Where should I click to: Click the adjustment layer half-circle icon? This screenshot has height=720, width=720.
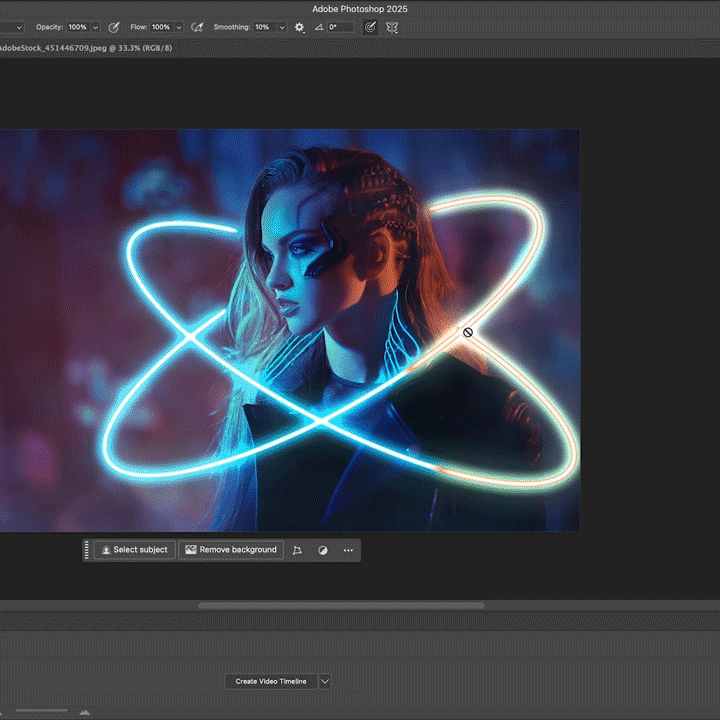tap(323, 550)
